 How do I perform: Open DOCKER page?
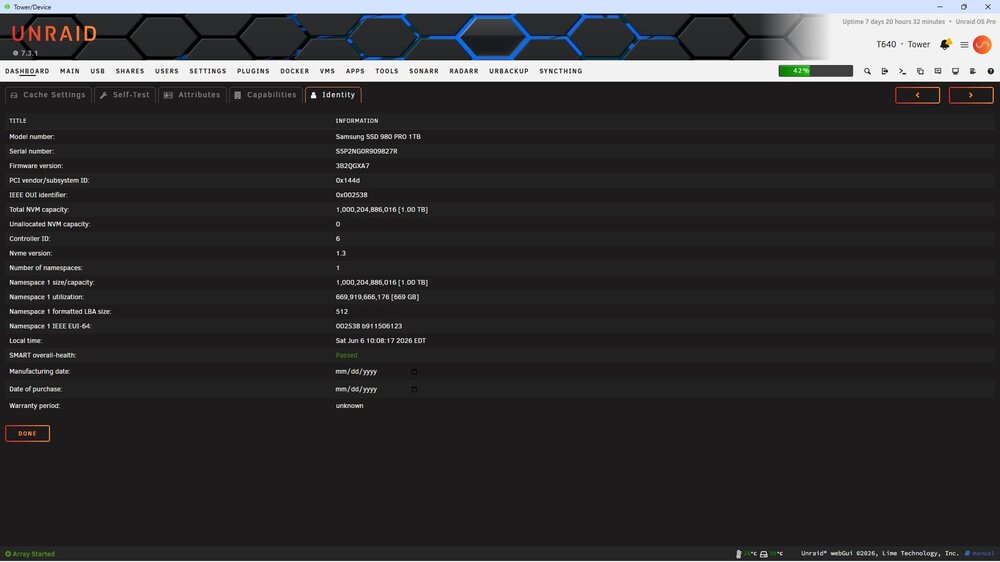pyautogui.click(x=295, y=71)
